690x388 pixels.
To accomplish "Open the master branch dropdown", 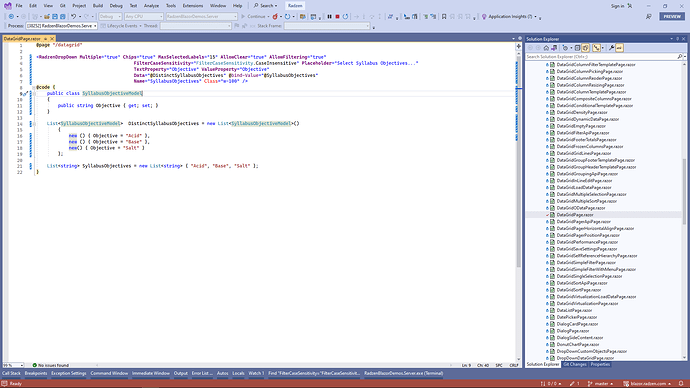I will click(x=600, y=384).
